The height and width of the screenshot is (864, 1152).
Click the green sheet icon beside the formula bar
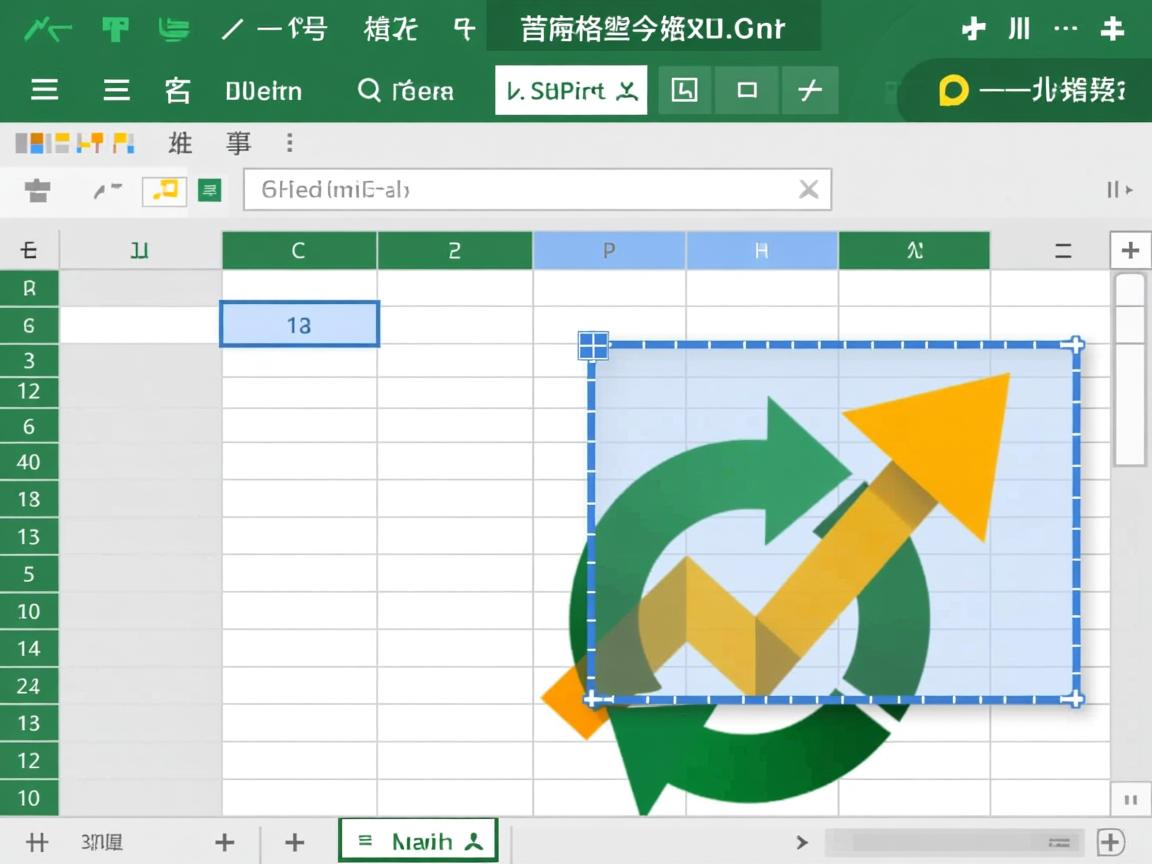[x=209, y=190]
